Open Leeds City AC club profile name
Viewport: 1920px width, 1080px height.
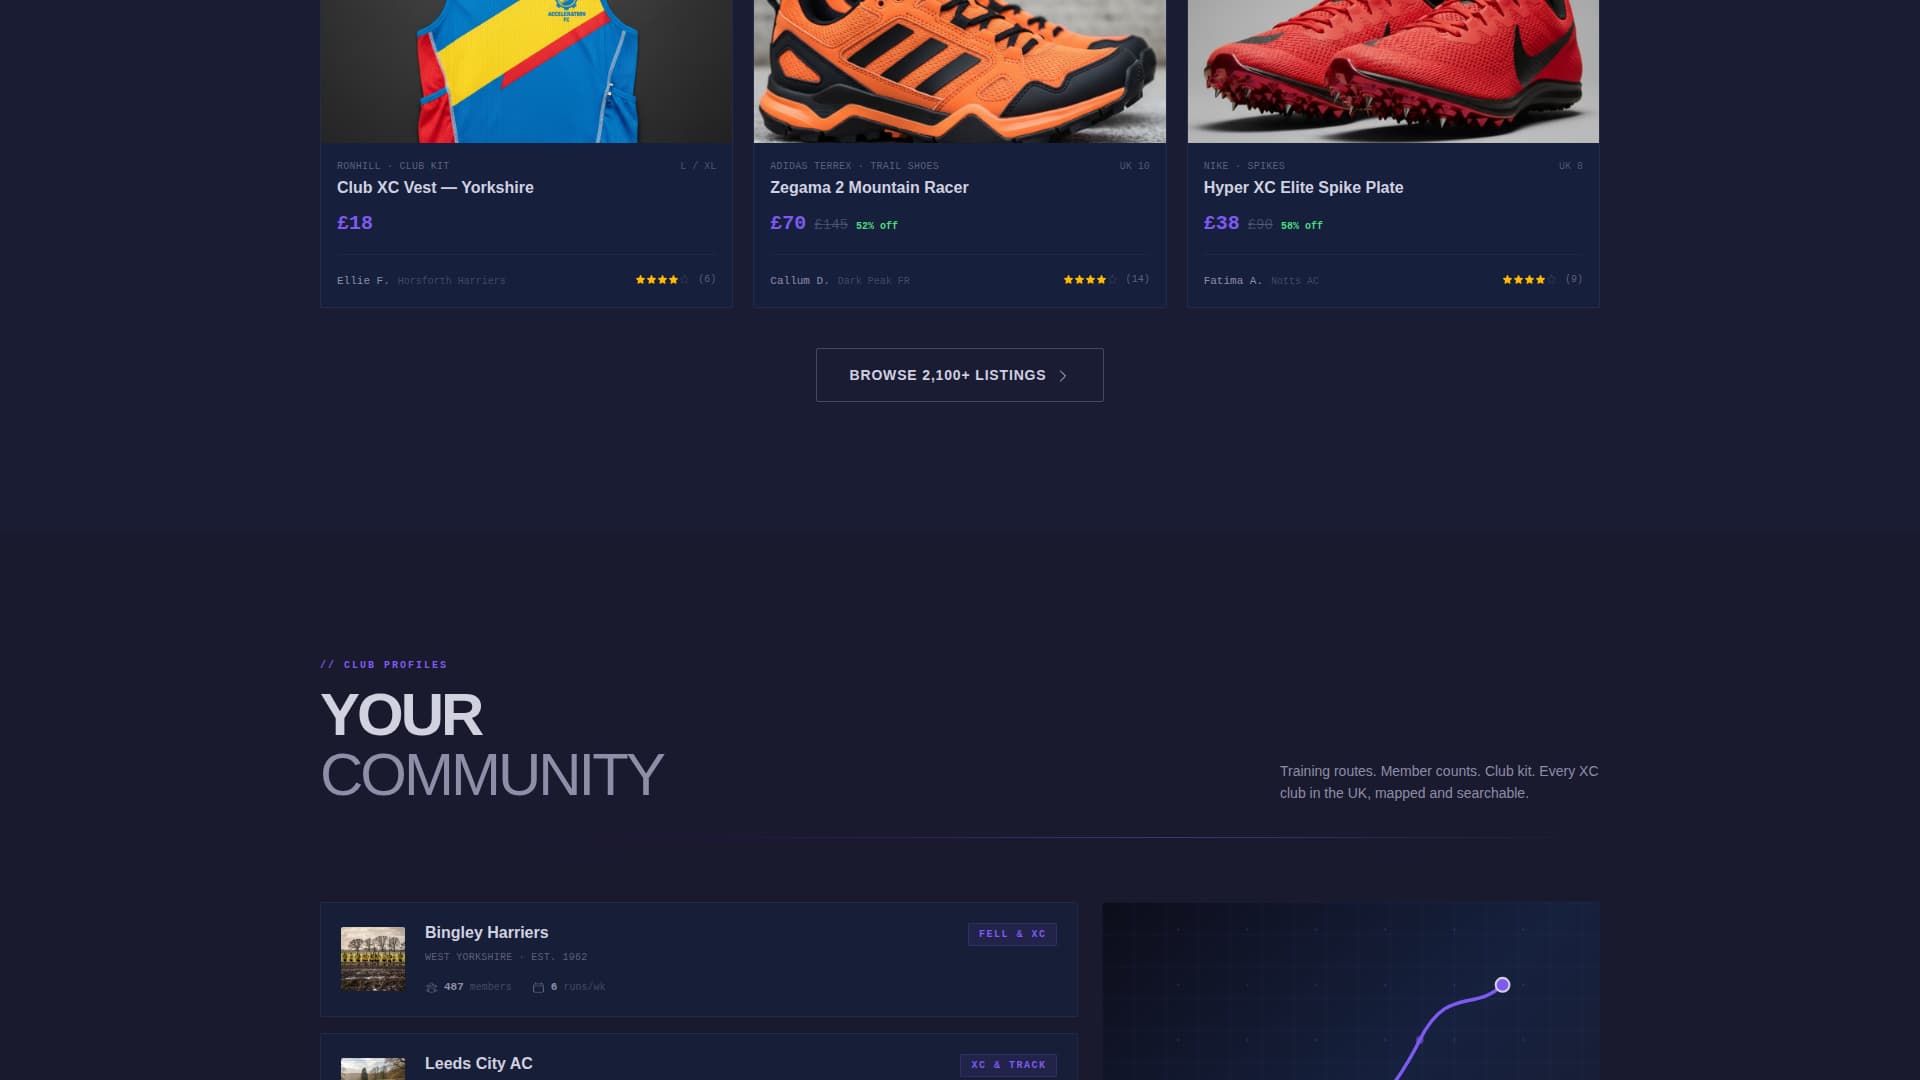(479, 1064)
